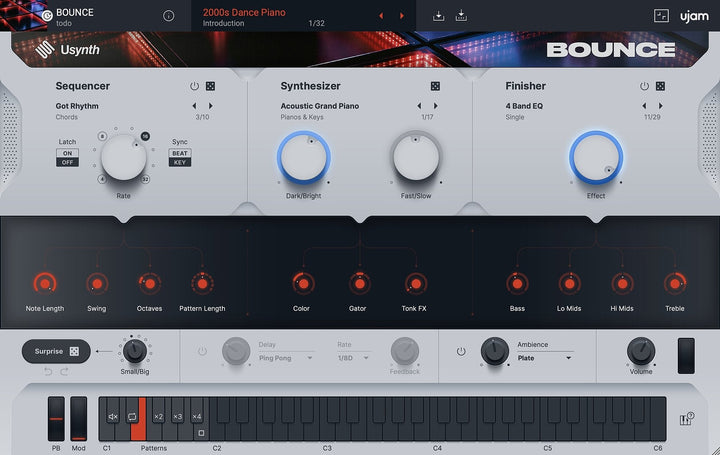Click the mute pattern key icon

[x=113, y=416]
